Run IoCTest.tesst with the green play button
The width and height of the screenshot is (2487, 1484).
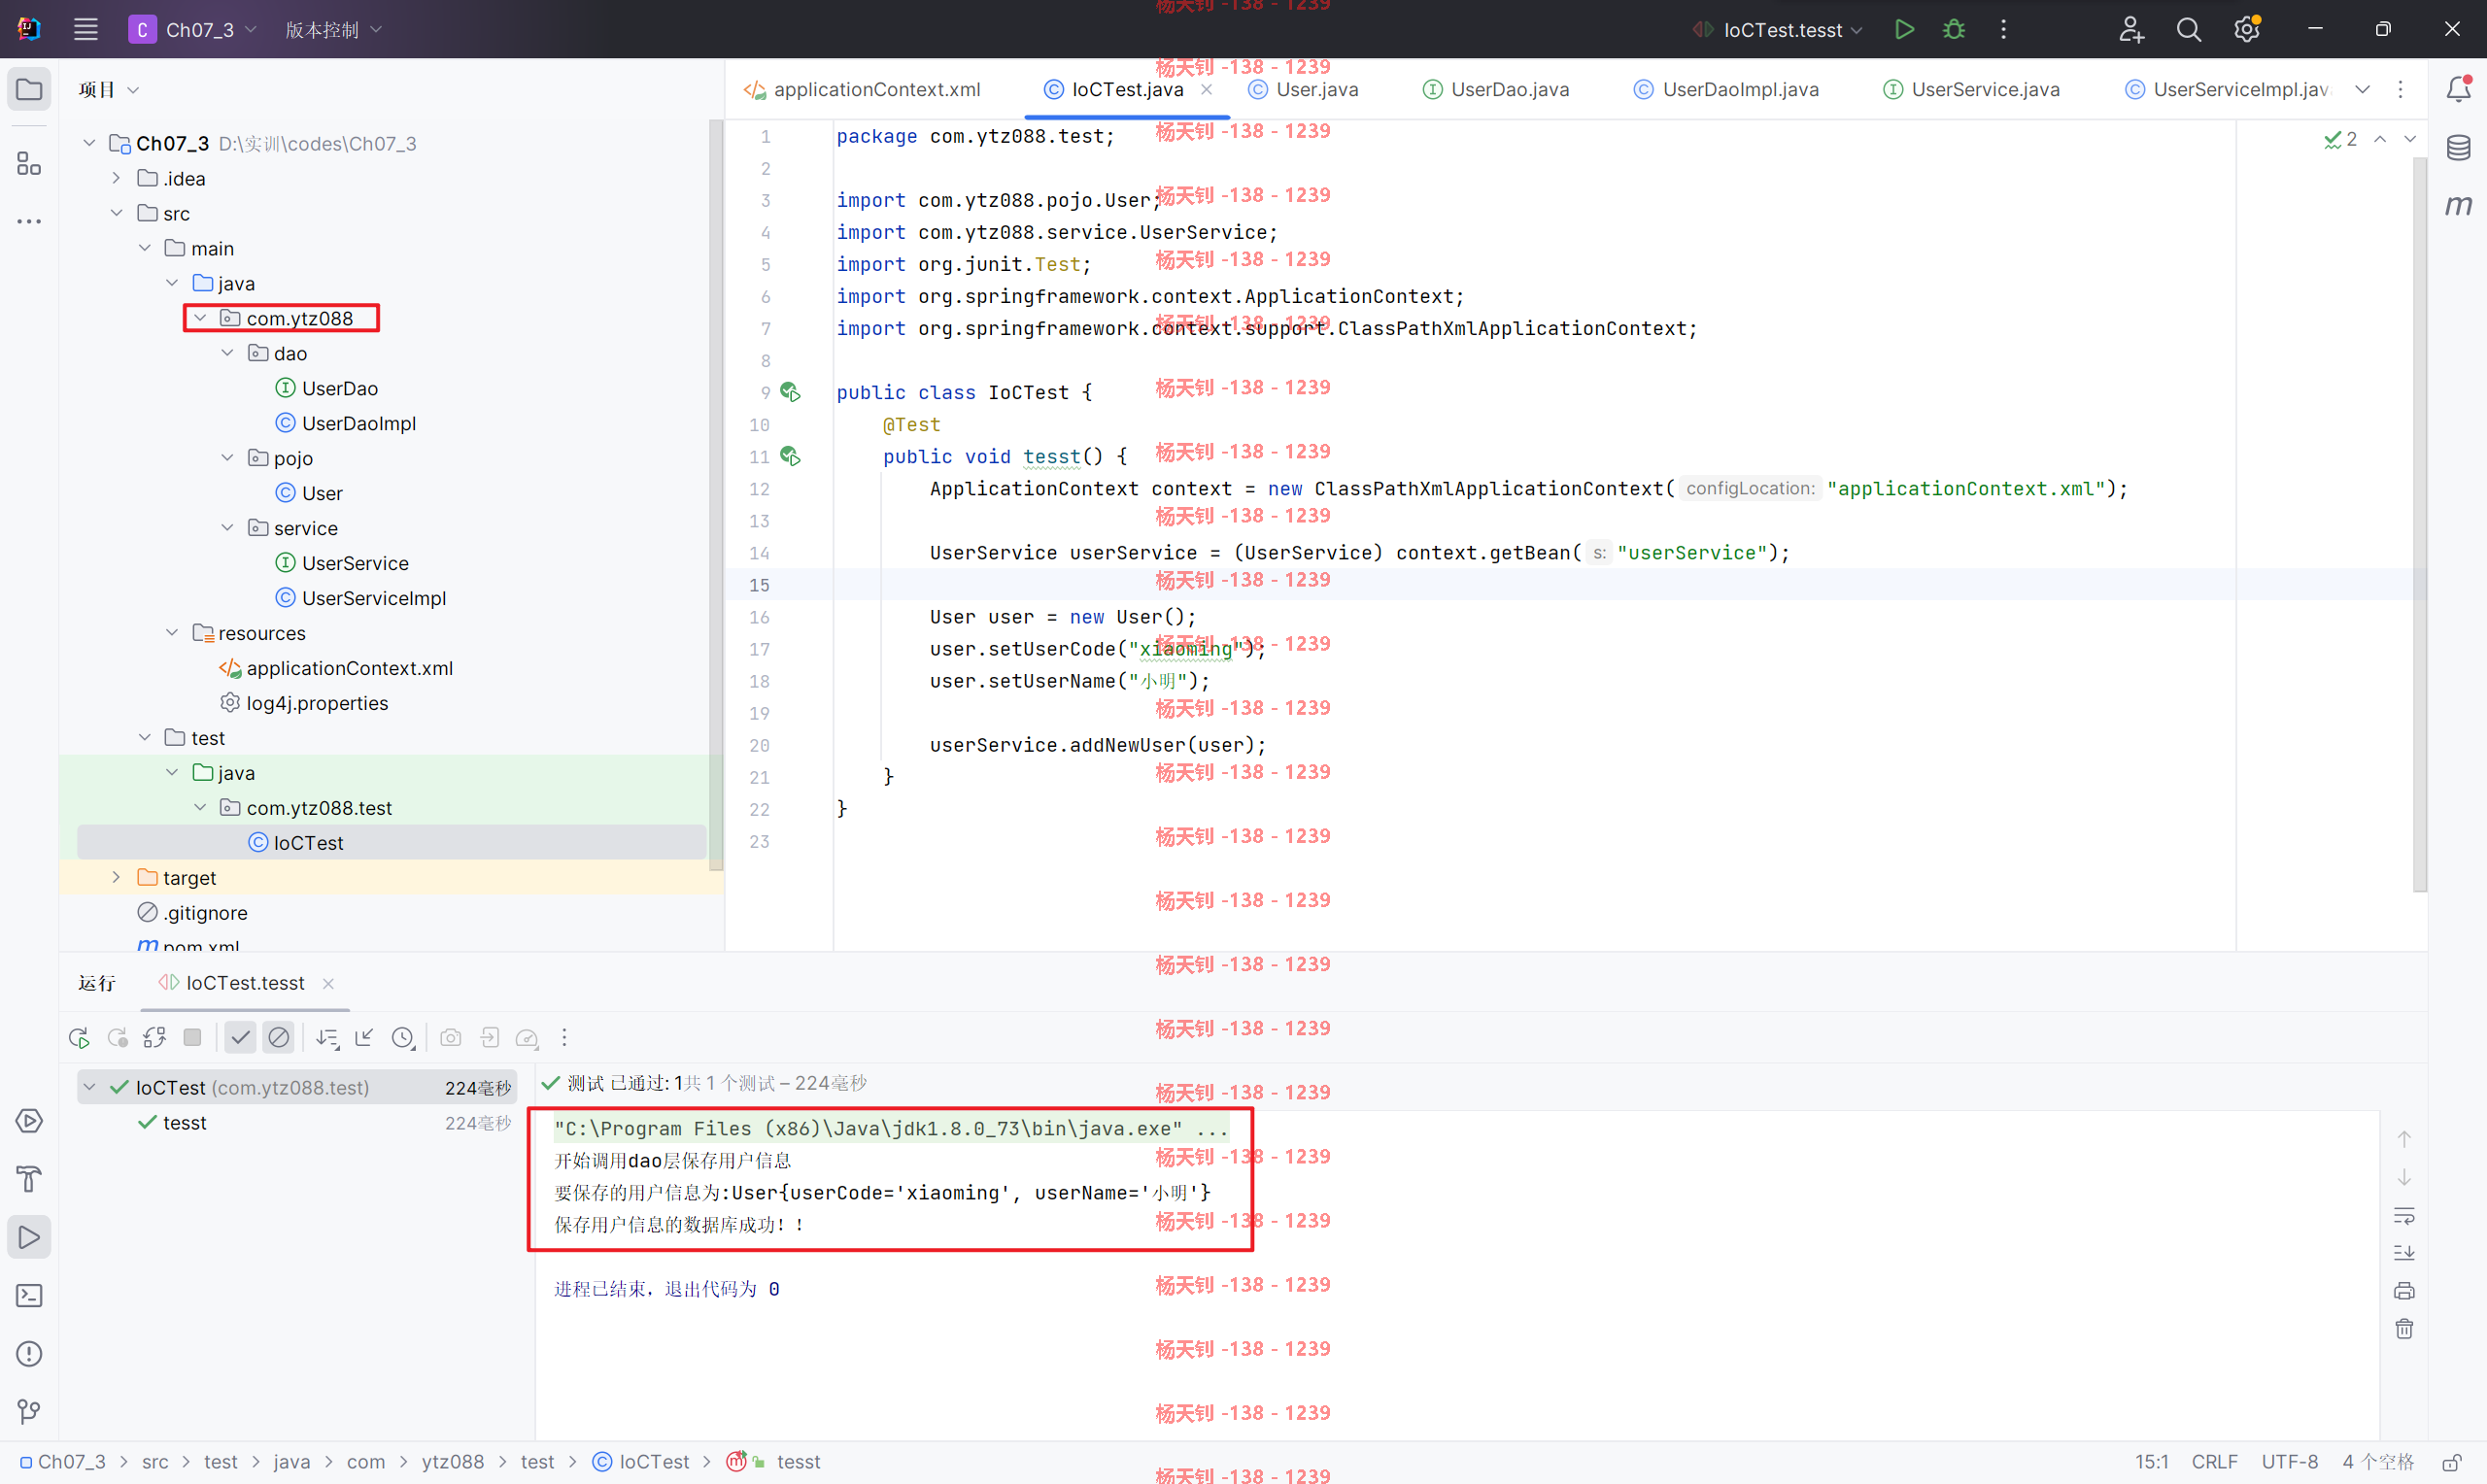click(x=1904, y=29)
